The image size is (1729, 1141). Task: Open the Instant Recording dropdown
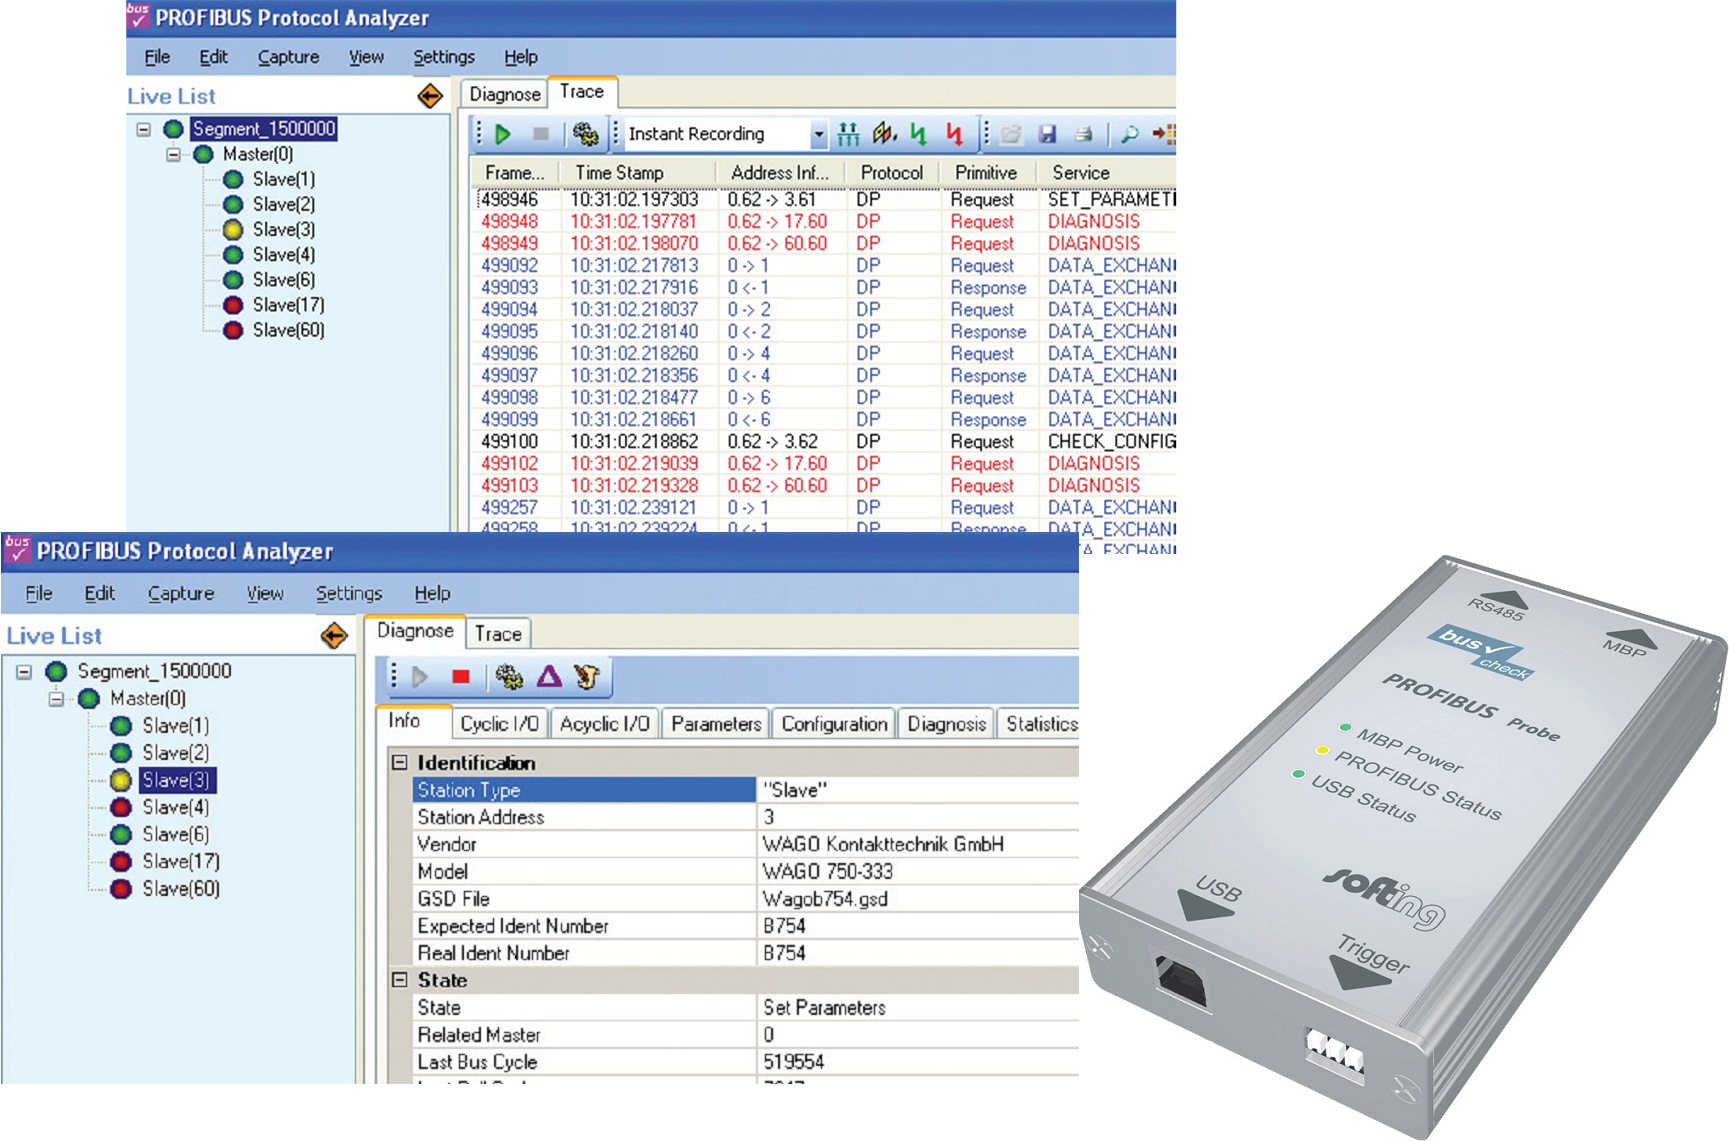pyautogui.click(x=819, y=134)
